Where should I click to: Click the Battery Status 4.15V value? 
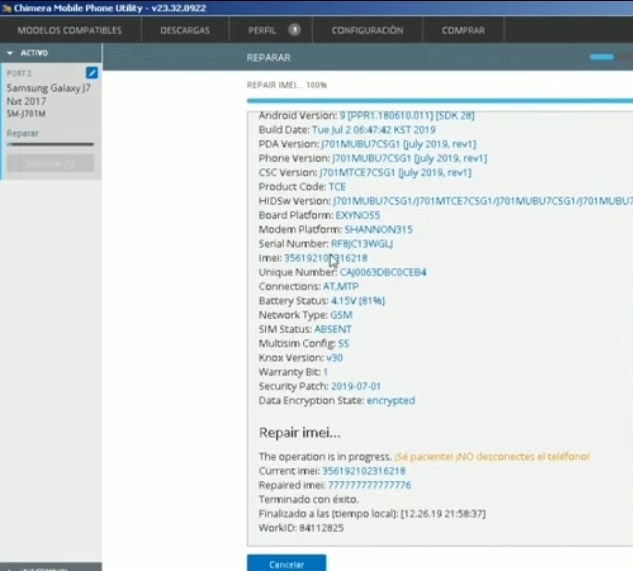[x=358, y=301]
